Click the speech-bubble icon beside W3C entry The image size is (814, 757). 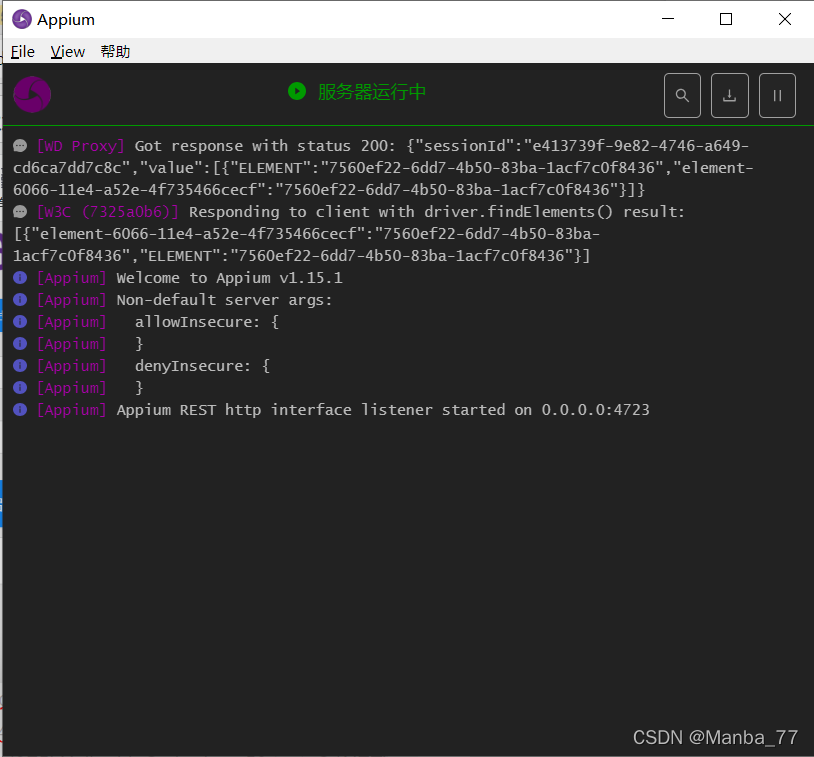pos(20,212)
